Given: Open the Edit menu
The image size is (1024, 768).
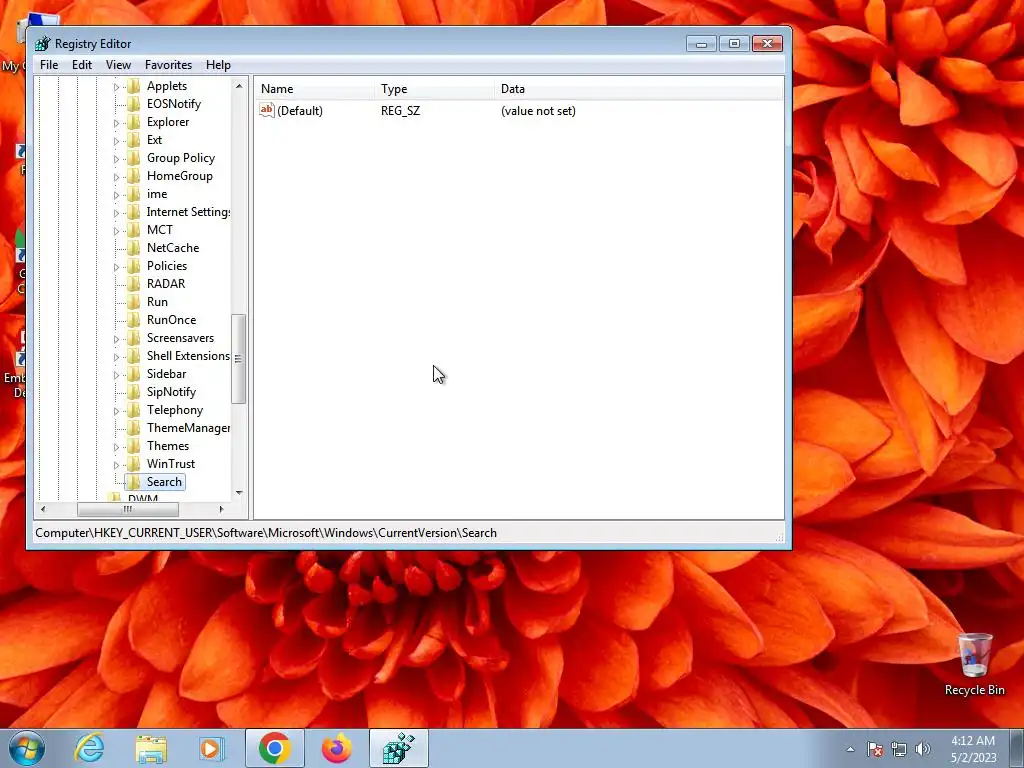Looking at the screenshot, I should [82, 65].
